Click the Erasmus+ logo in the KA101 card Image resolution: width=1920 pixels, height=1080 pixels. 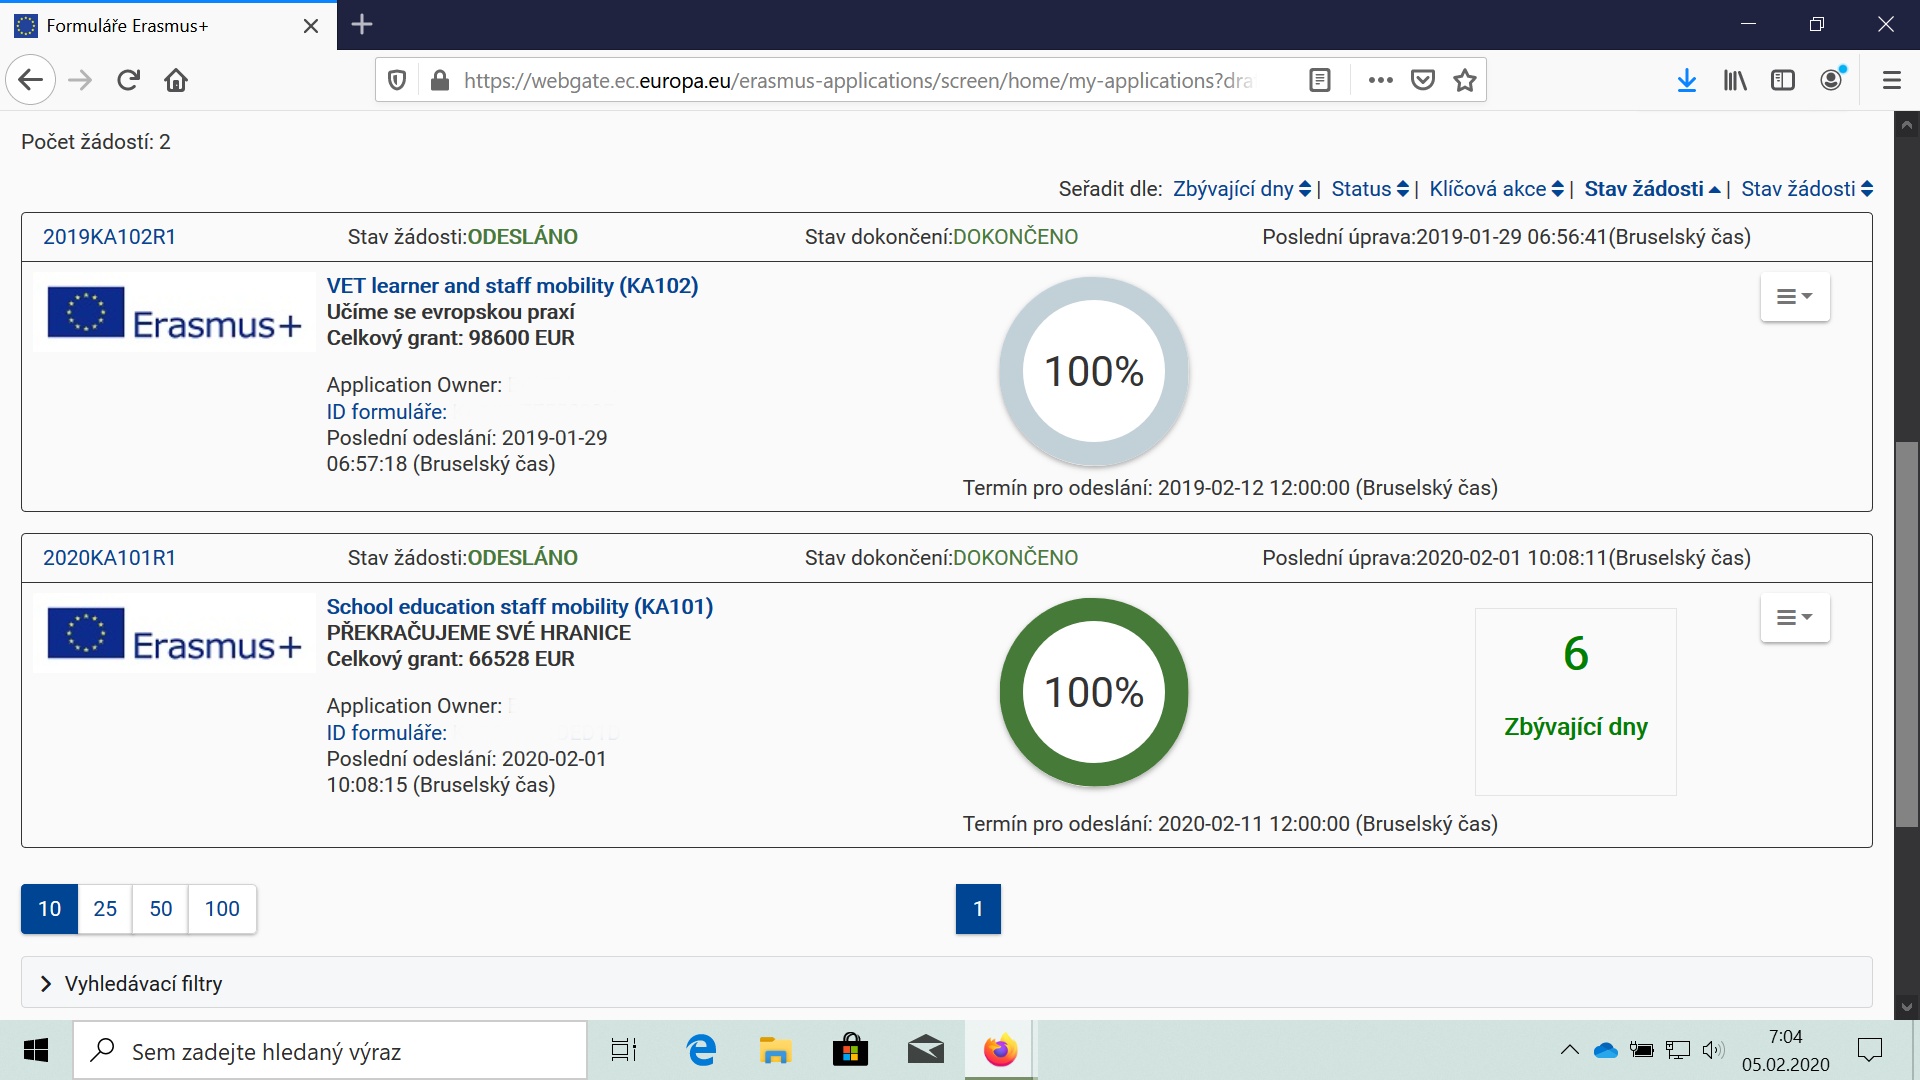[174, 634]
